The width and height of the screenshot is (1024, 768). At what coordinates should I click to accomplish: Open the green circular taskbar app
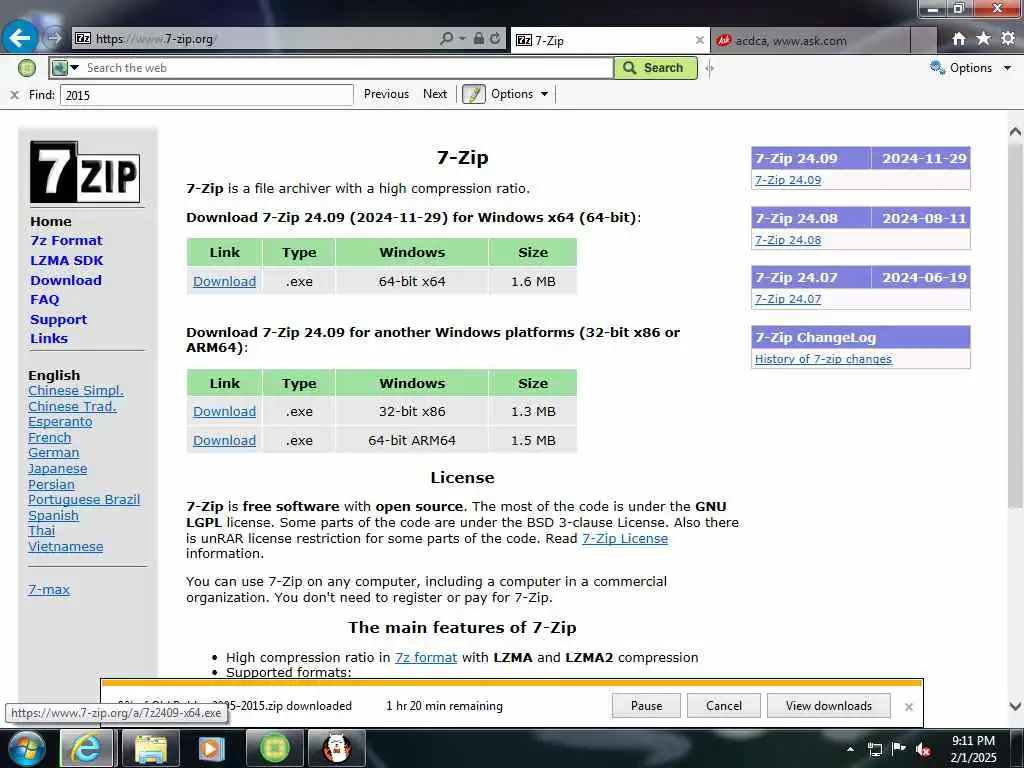pos(274,748)
